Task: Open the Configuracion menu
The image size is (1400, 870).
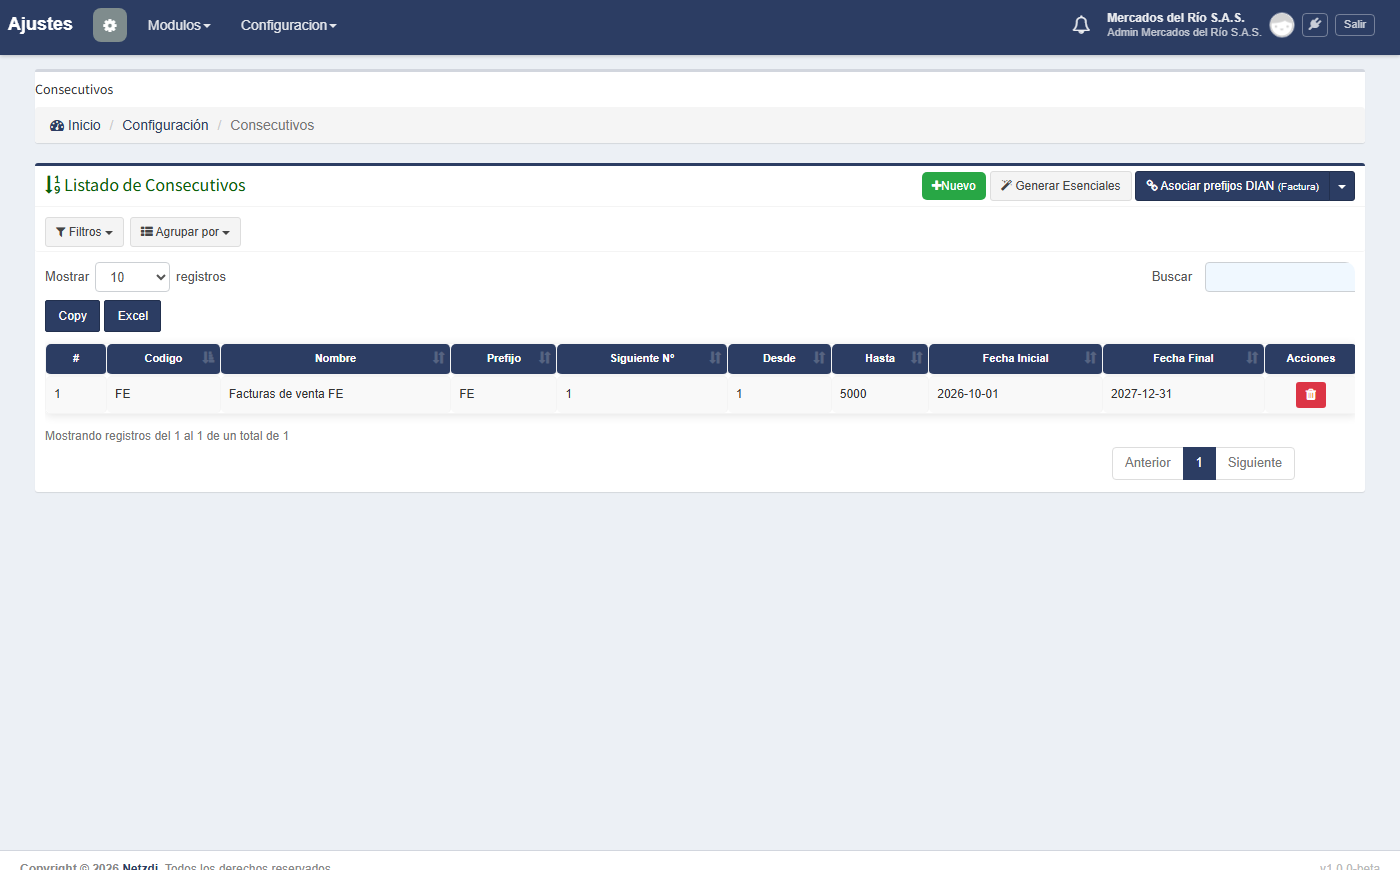Action: point(288,25)
